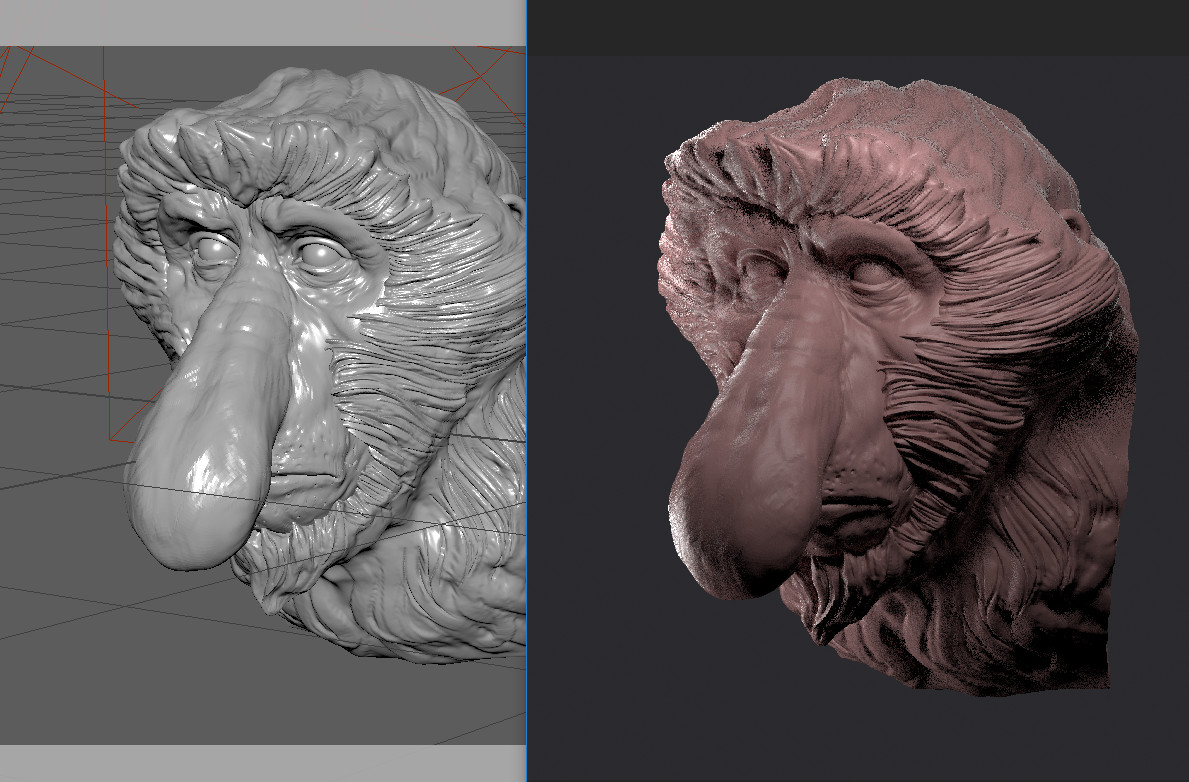This screenshot has width=1189, height=782.
Task: Click the pink rendered monkey head
Action: pyautogui.click(x=899, y=387)
